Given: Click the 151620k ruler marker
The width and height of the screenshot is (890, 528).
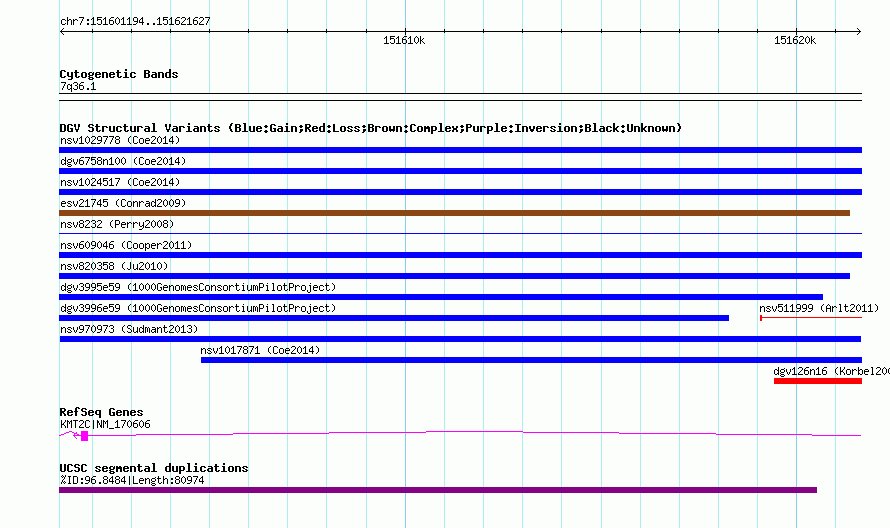Looking at the screenshot, I should [795, 40].
